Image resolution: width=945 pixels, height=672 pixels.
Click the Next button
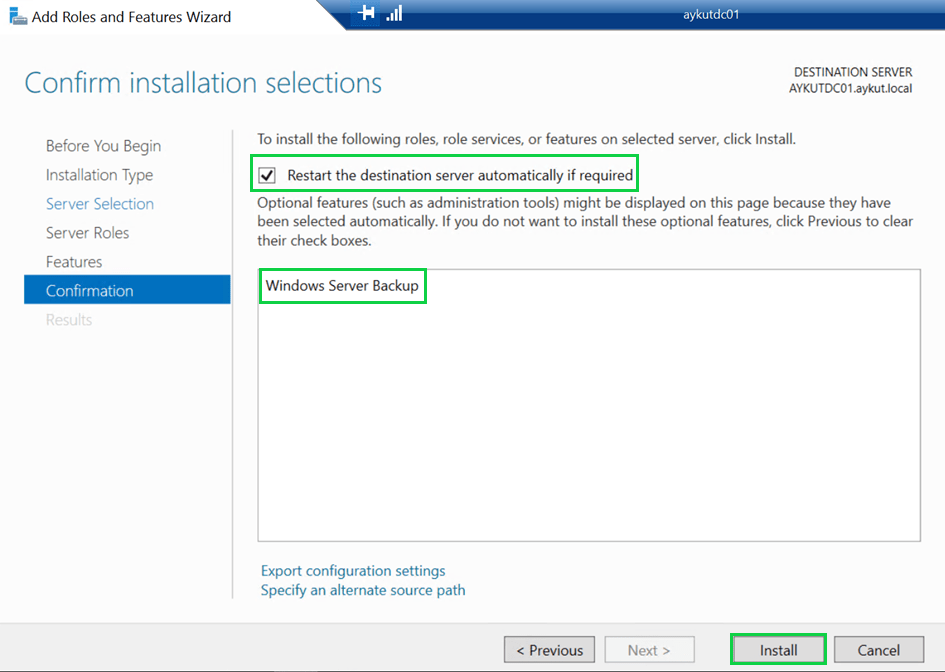tap(648, 650)
